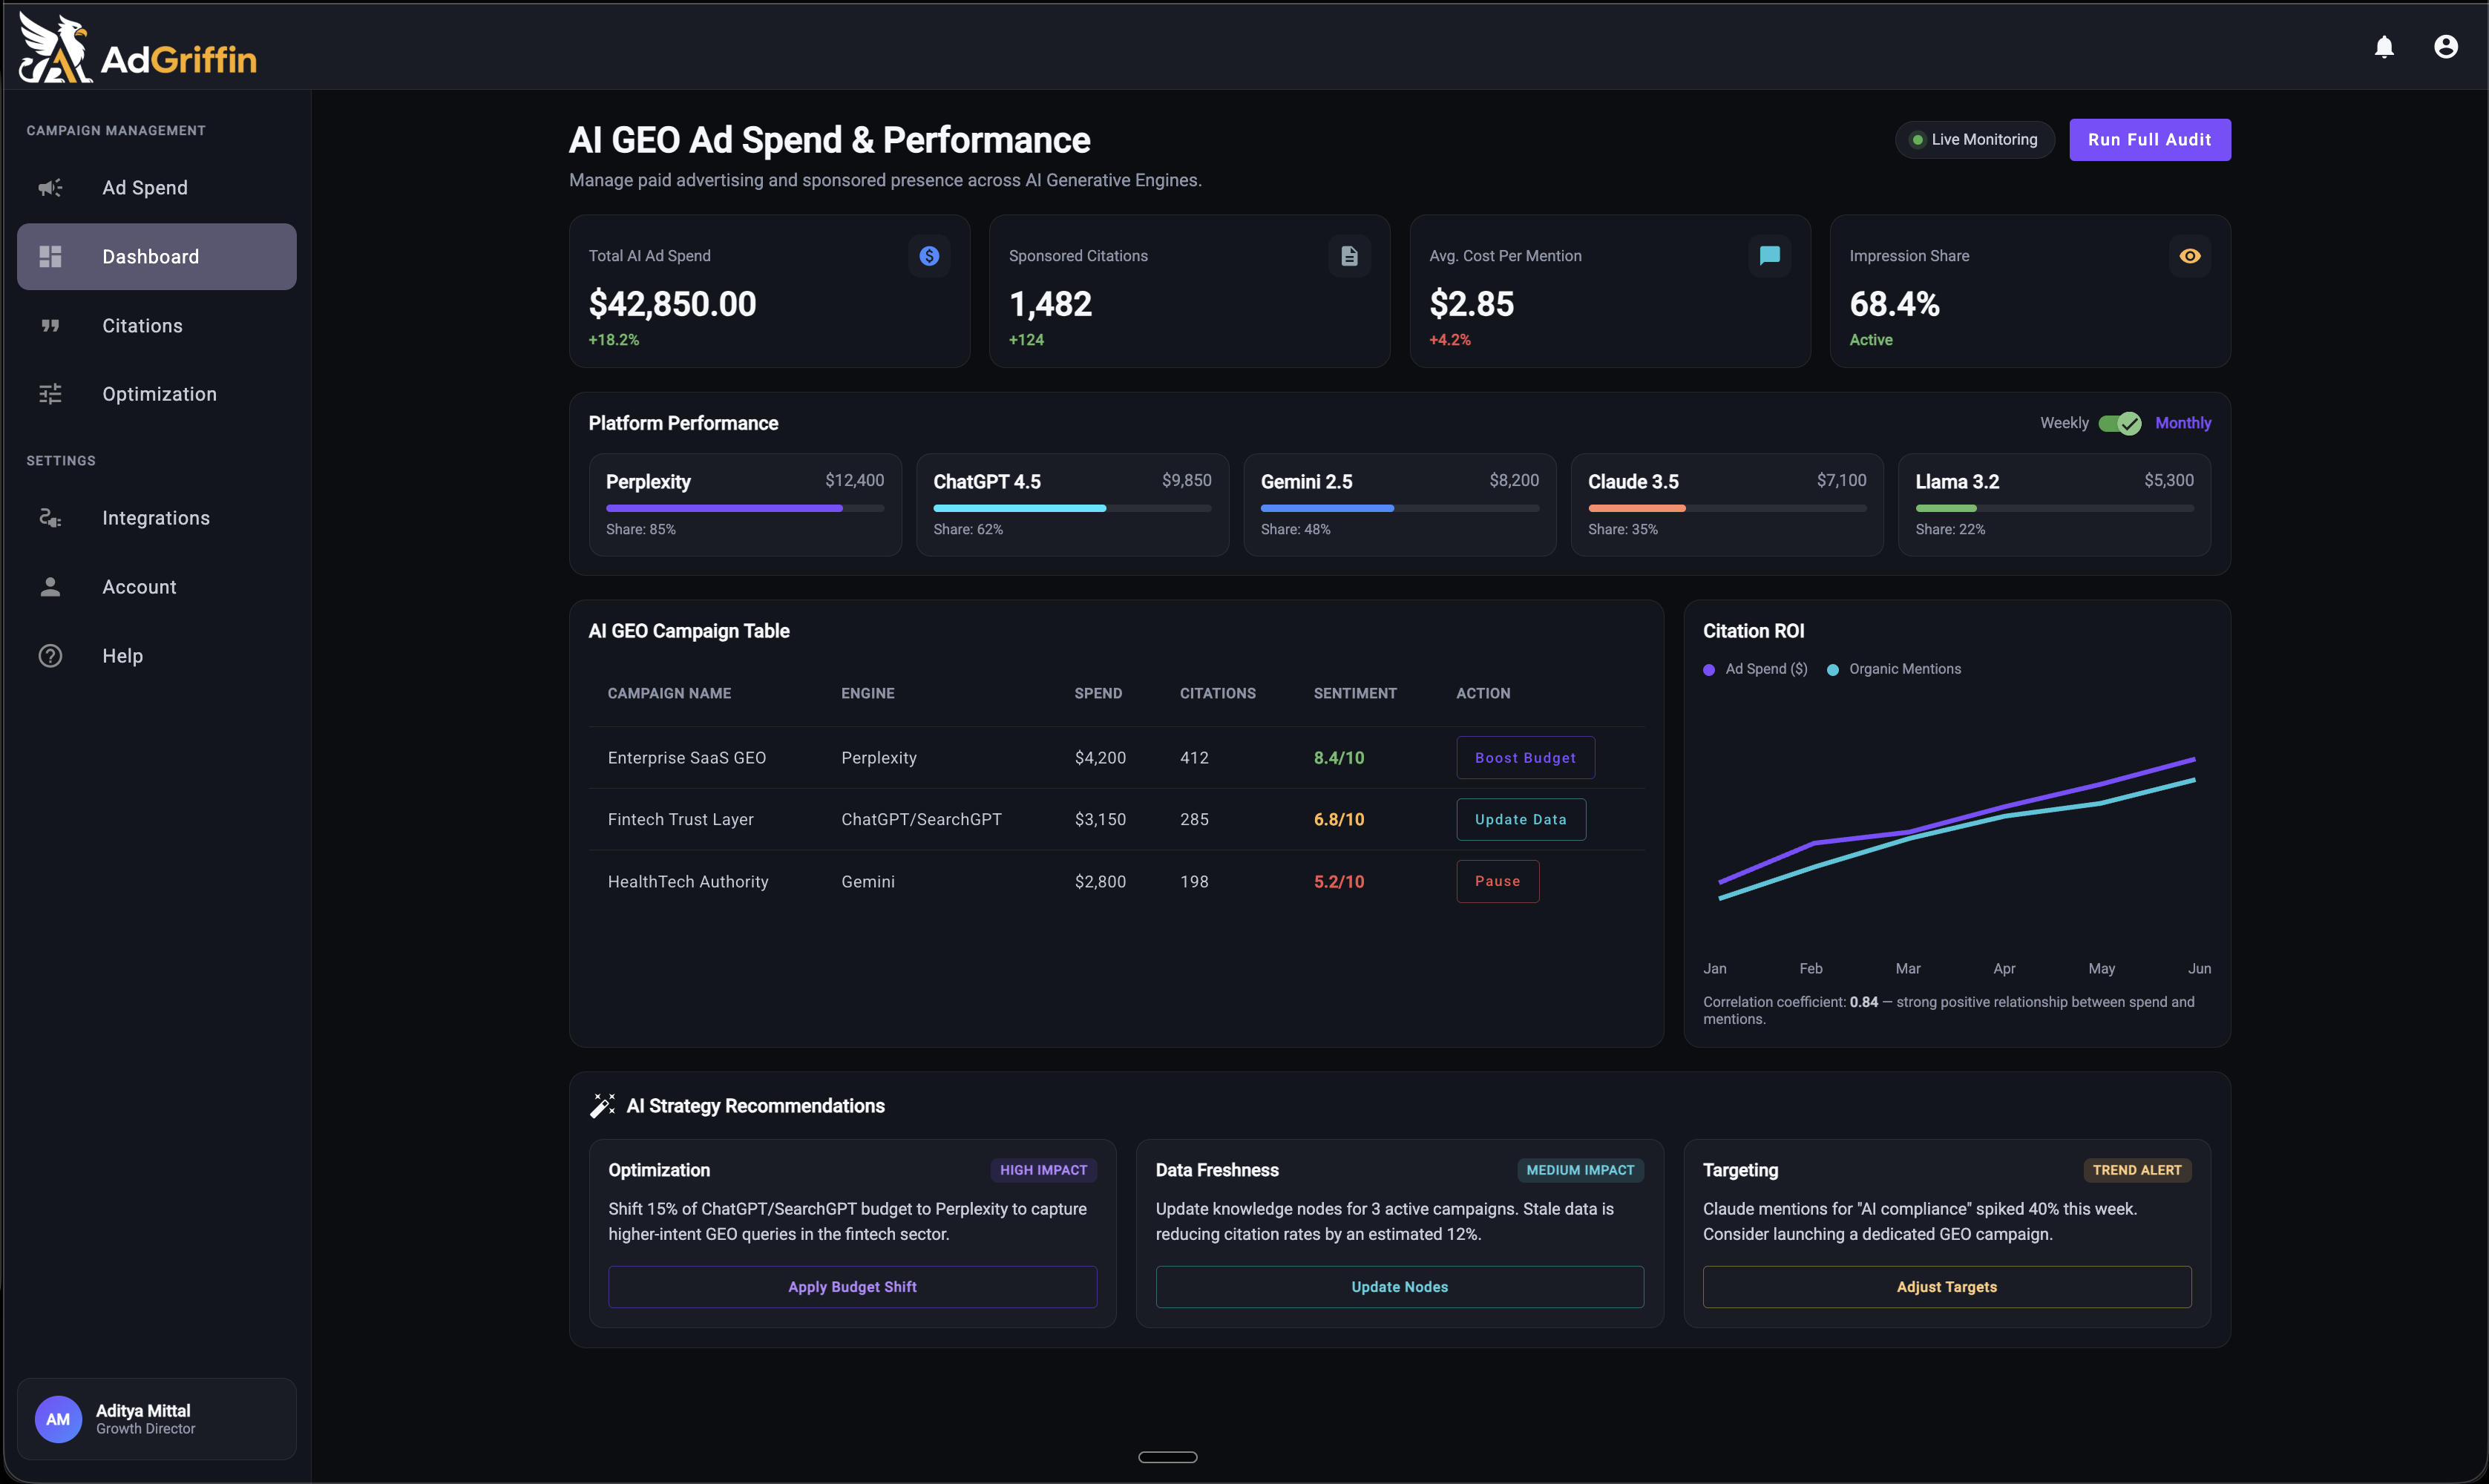Click Update Nodes button
The width and height of the screenshot is (2489, 1484).
tap(1399, 1287)
